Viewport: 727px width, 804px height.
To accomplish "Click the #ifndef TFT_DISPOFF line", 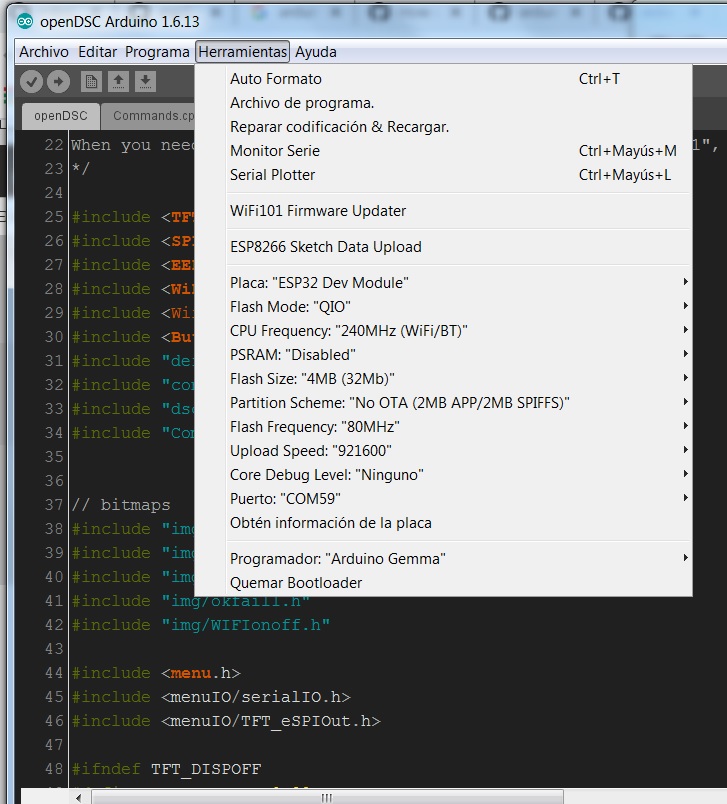I will [166, 769].
